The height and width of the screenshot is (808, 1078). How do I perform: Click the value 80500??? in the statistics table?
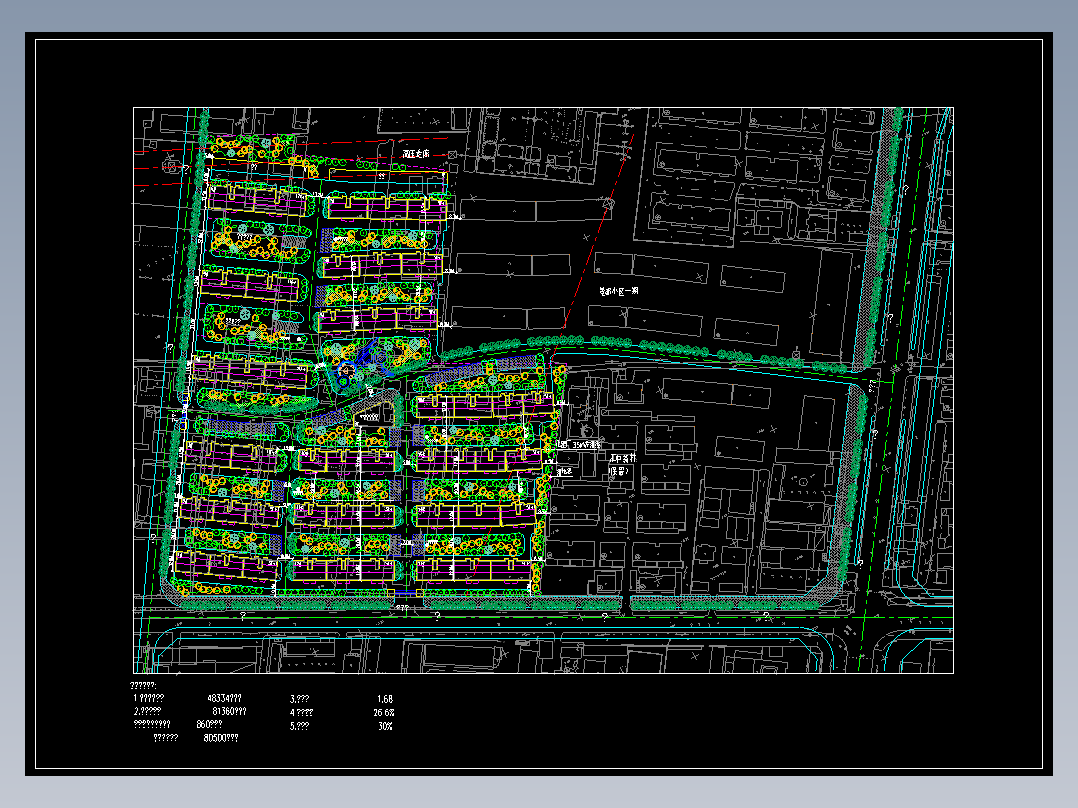point(221,738)
